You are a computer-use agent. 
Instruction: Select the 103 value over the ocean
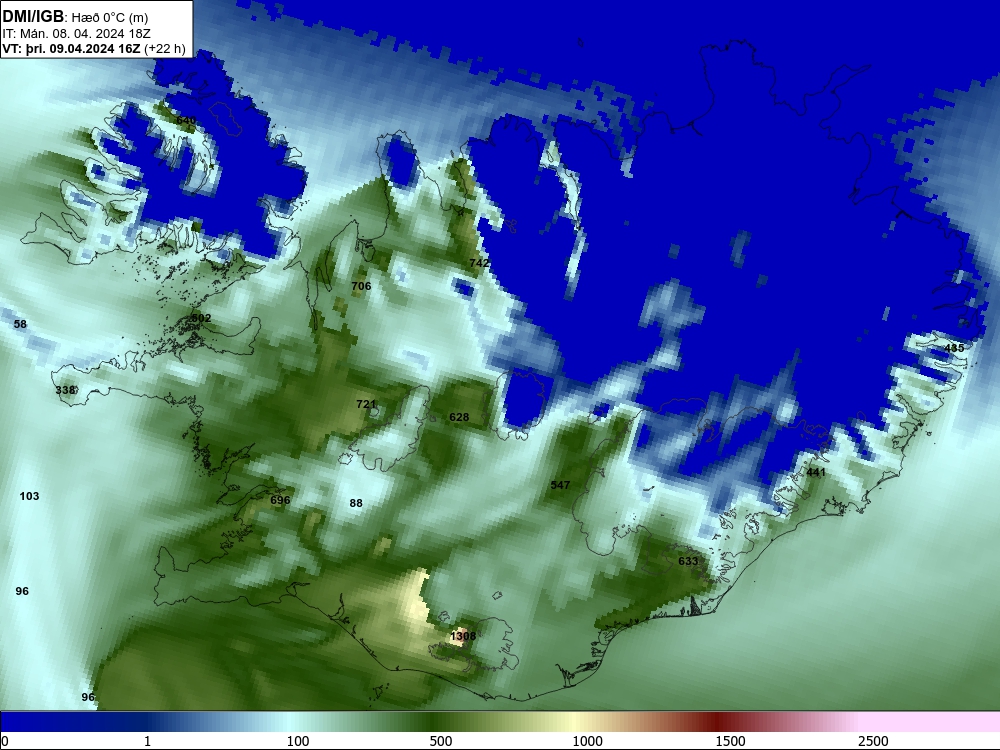tap(29, 496)
